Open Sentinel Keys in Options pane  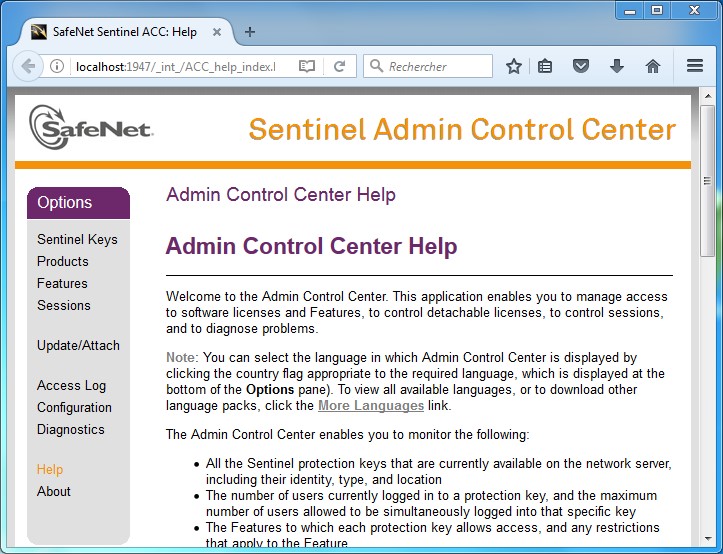pos(77,239)
